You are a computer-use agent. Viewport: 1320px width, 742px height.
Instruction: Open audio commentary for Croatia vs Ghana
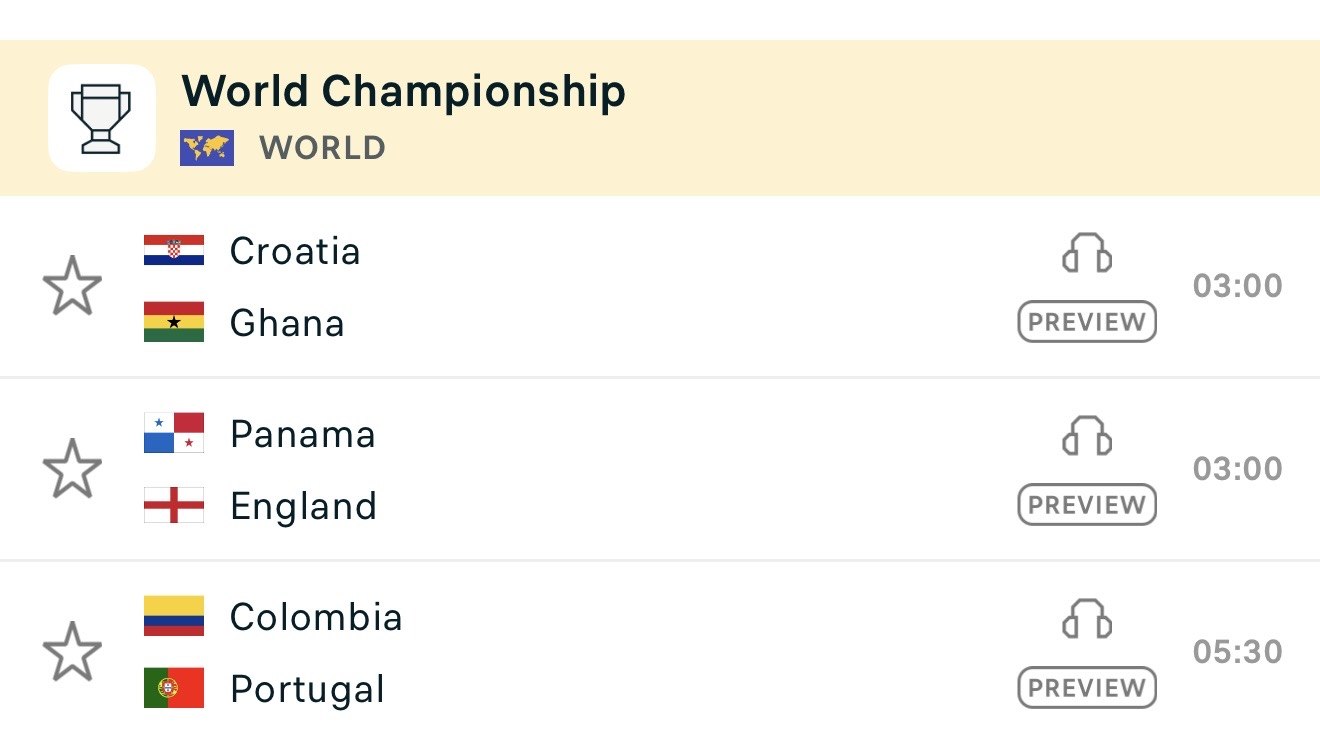(x=1087, y=253)
